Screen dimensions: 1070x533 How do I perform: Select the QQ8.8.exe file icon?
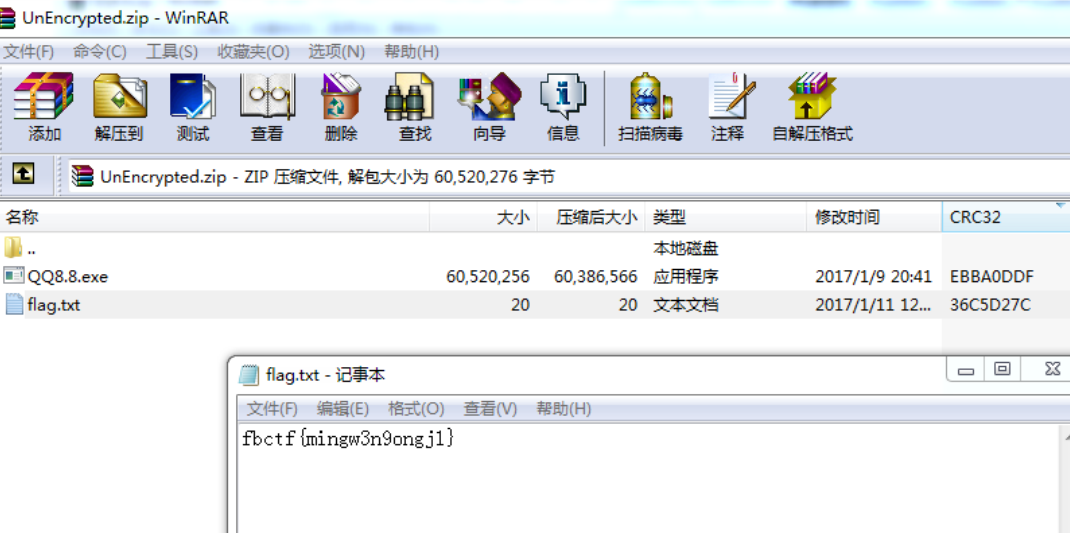pos(14,276)
